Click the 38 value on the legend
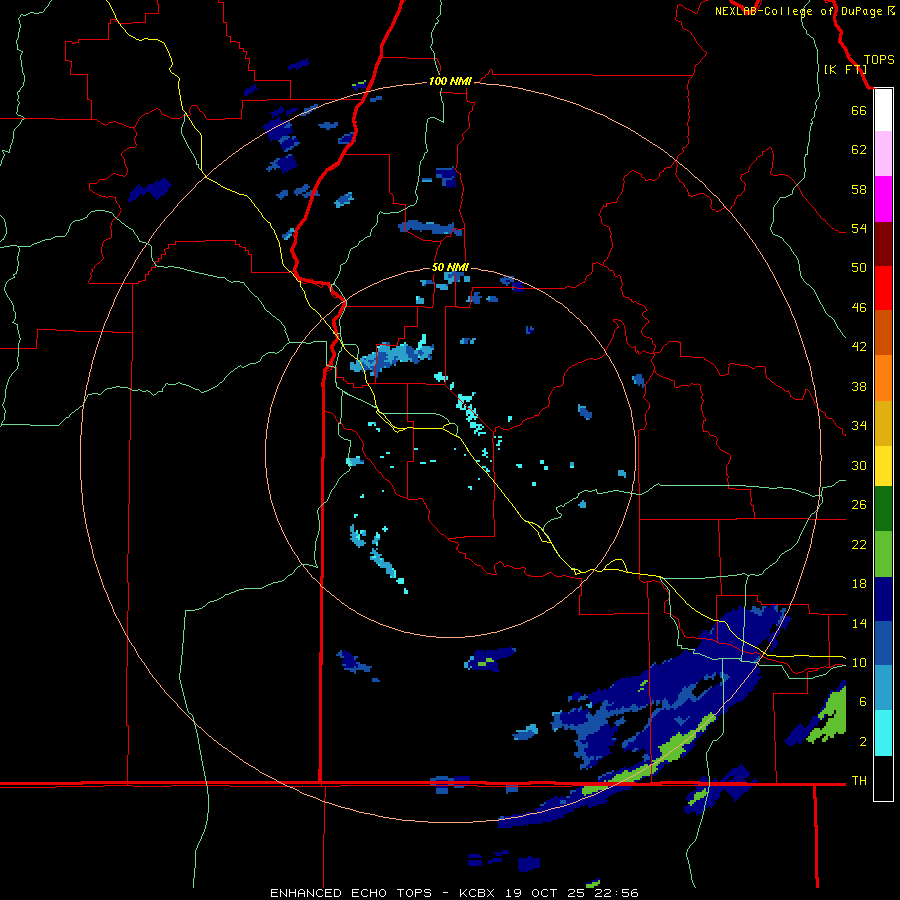 click(x=859, y=386)
